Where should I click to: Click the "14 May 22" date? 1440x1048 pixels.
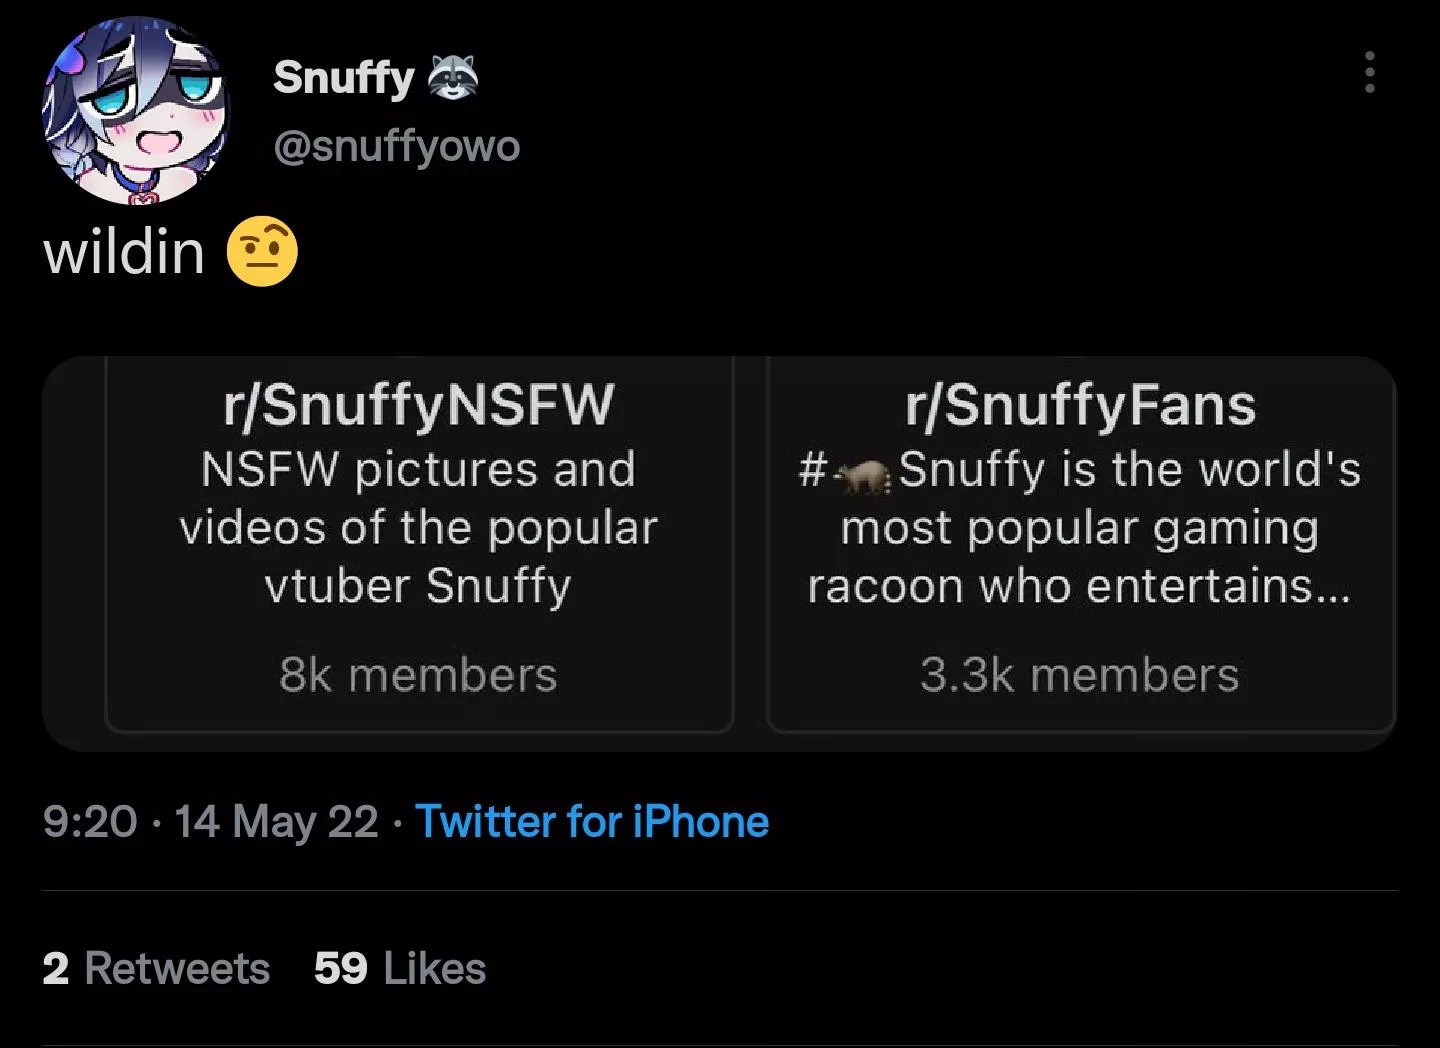click(x=276, y=822)
